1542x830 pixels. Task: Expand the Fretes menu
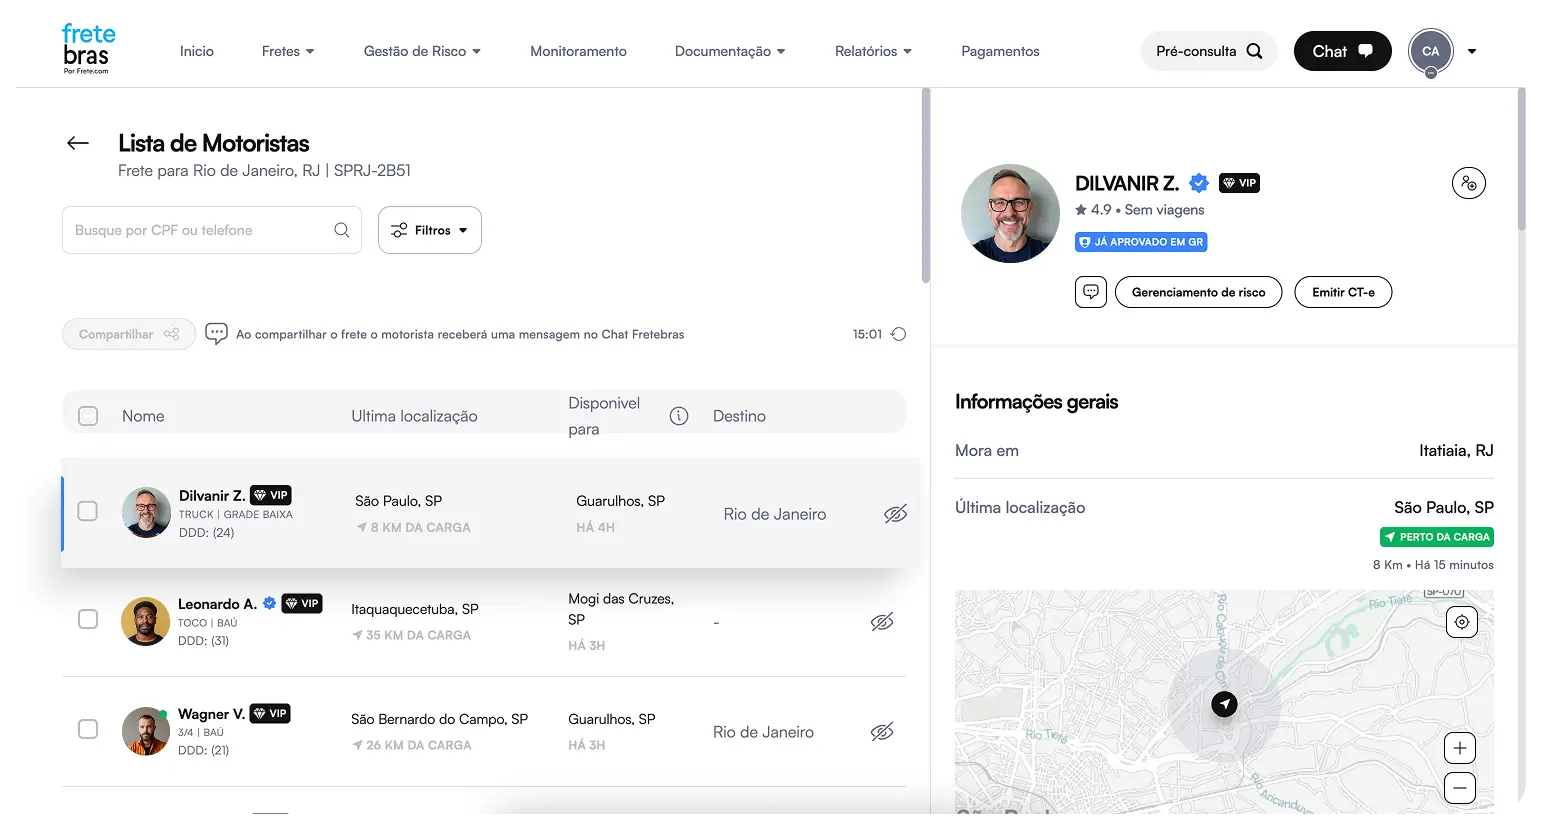[288, 51]
